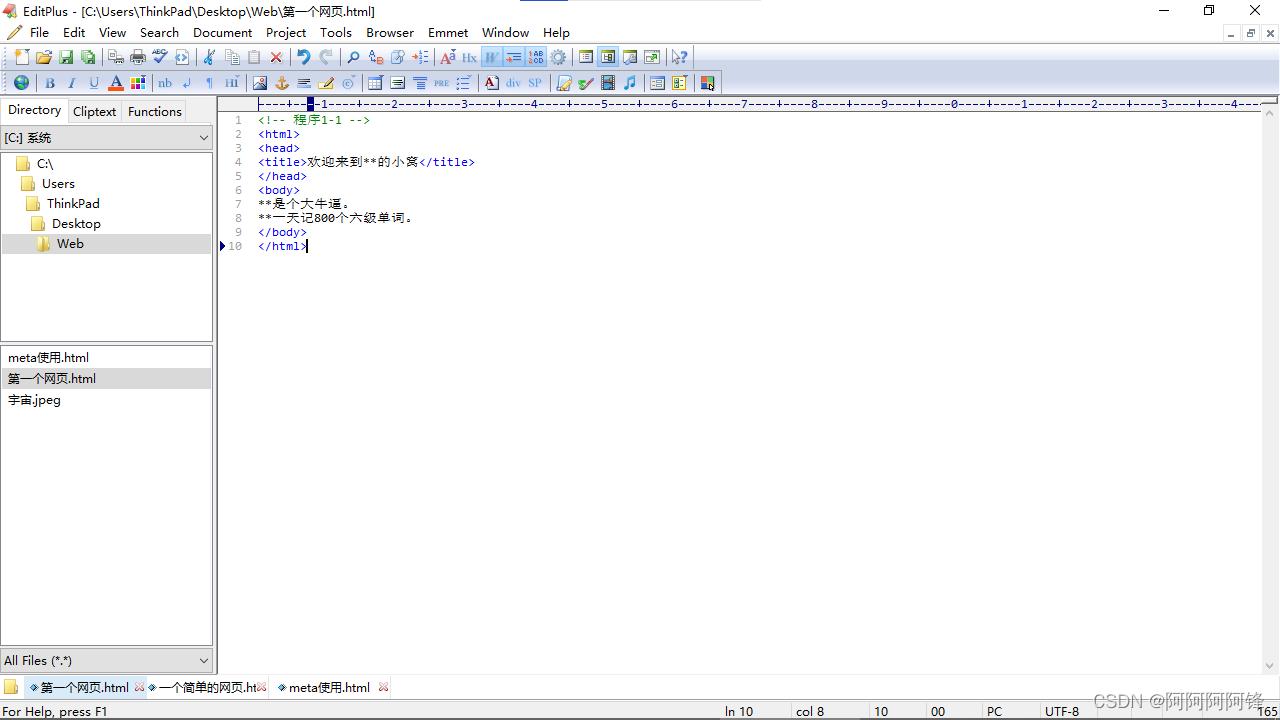Click the anchor link icon
The image size is (1280, 720).
pyautogui.click(x=282, y=83)
